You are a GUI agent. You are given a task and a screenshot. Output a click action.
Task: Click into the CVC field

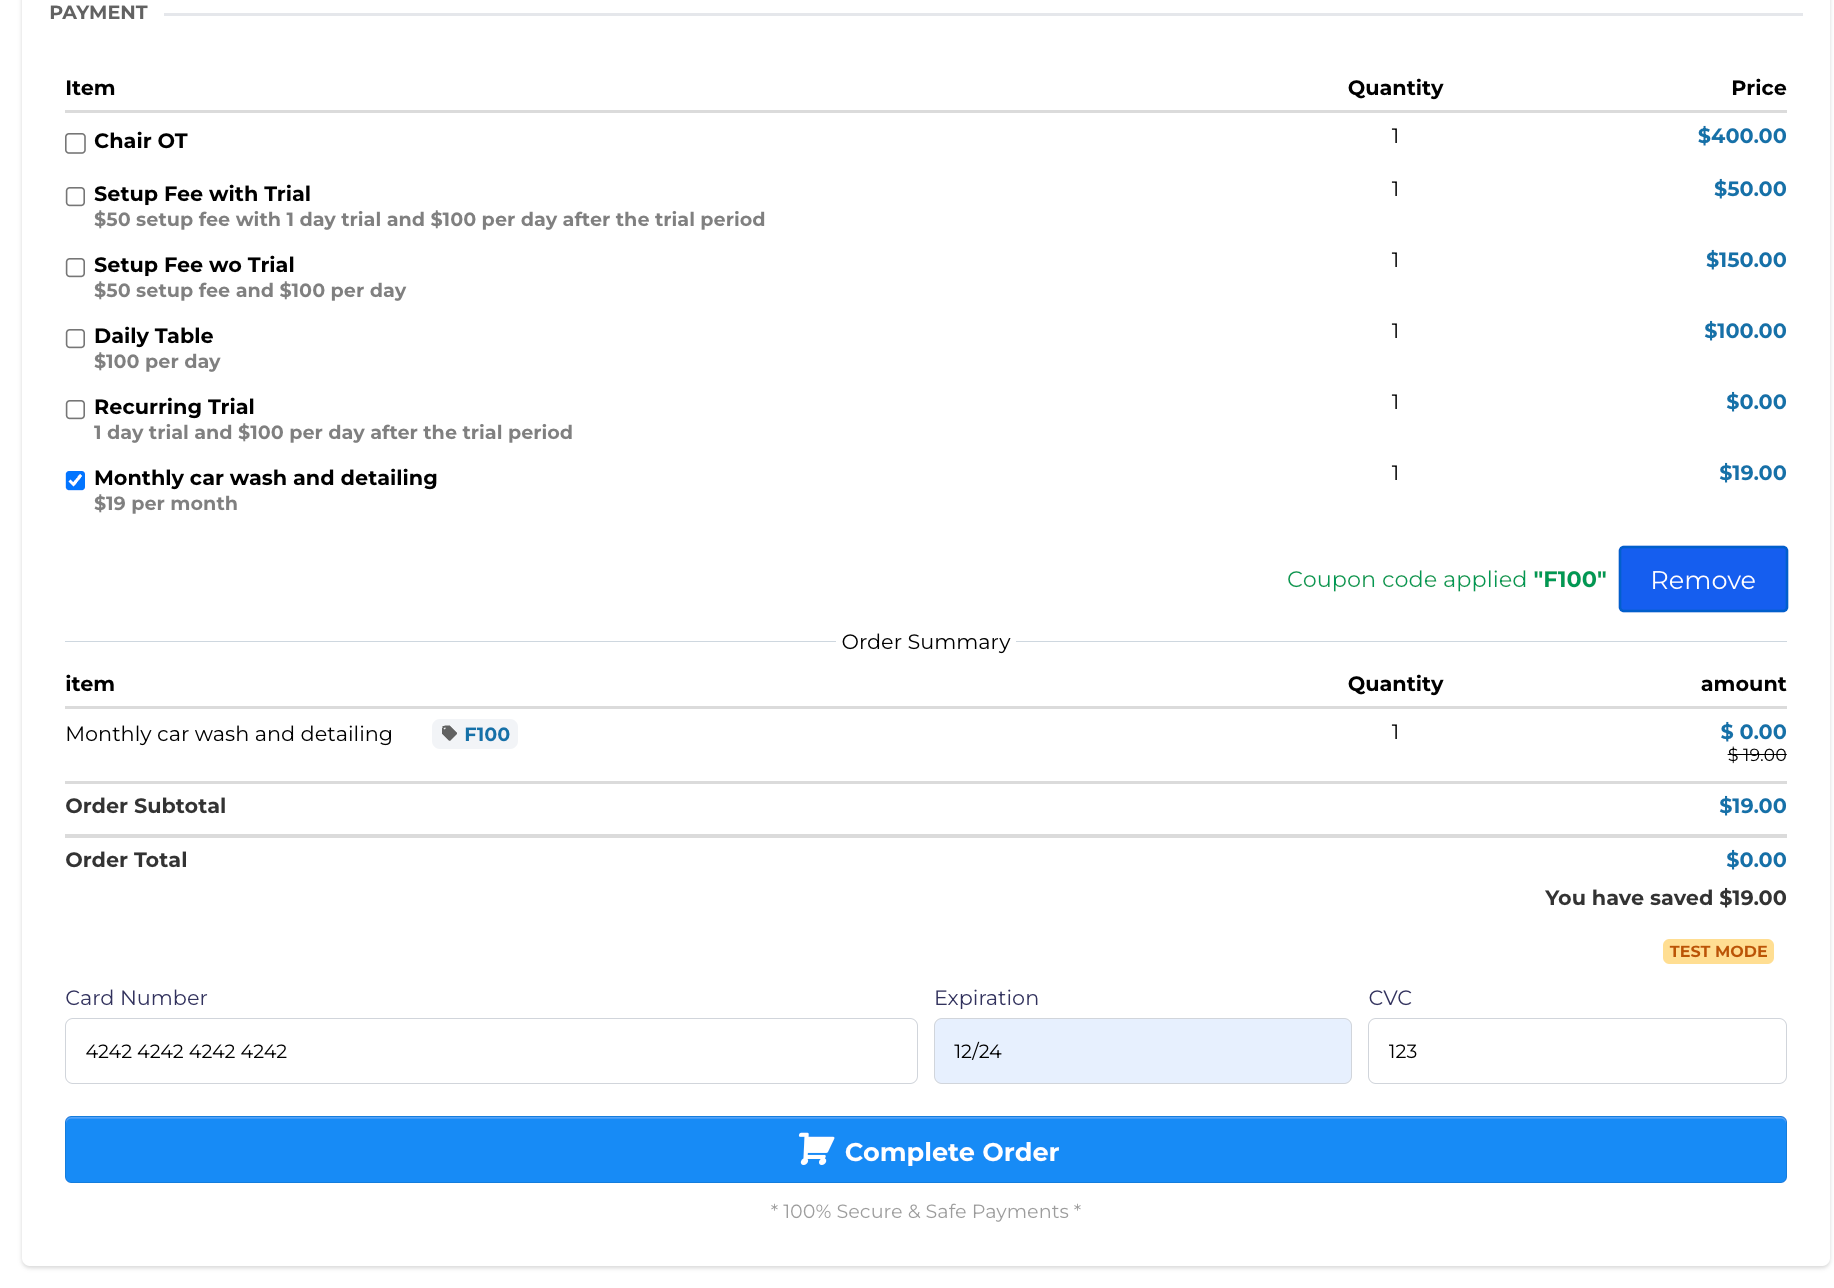coord(1576,1051)
